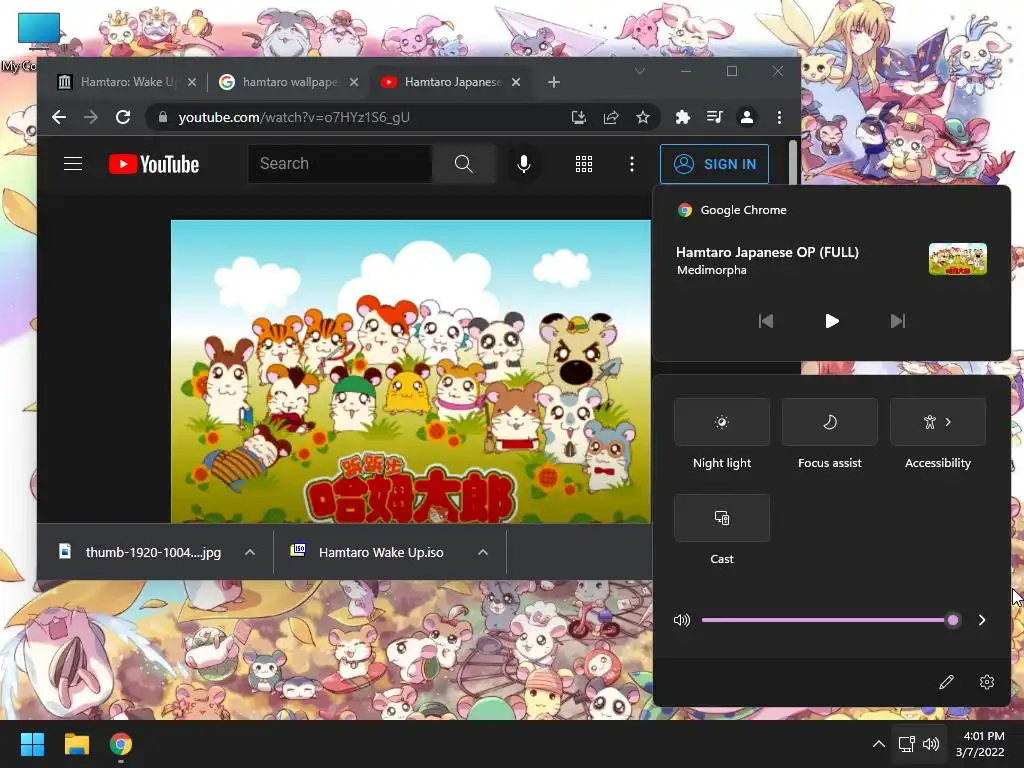This screenshot has width=1024, height=768.
Task: Go to YouTube home via logo
Action: point(153,164)
